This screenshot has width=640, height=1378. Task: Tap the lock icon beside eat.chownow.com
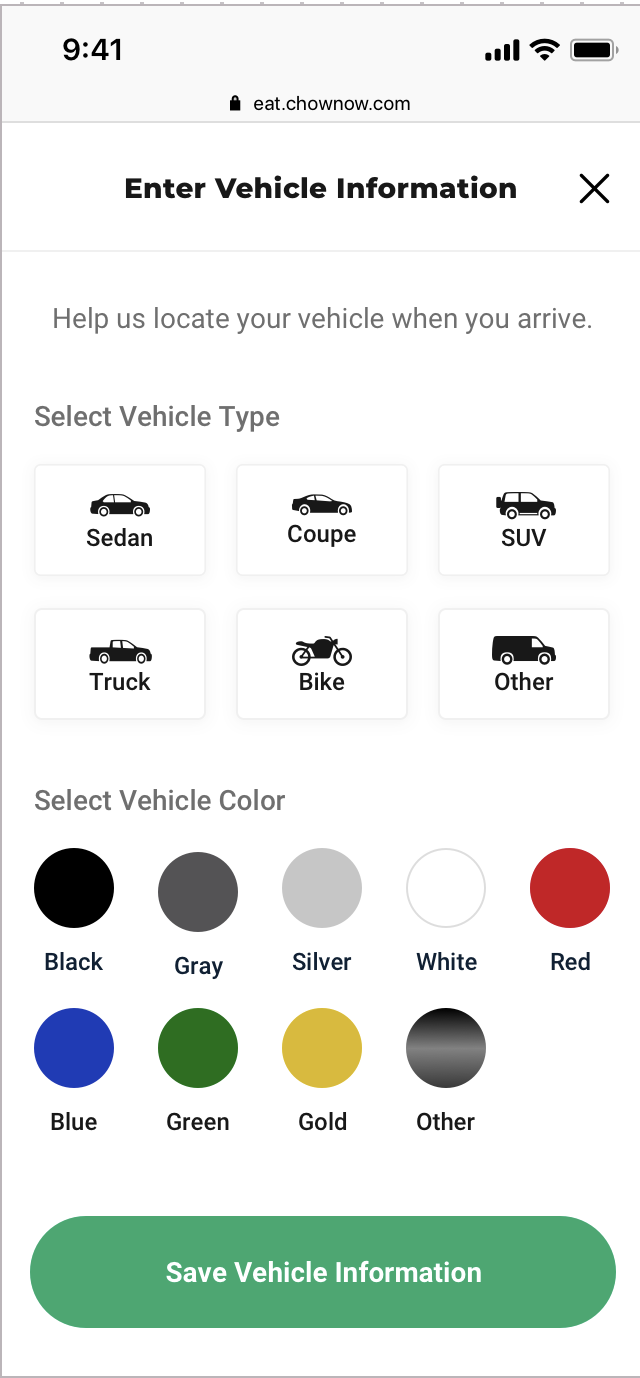[234, 103]
